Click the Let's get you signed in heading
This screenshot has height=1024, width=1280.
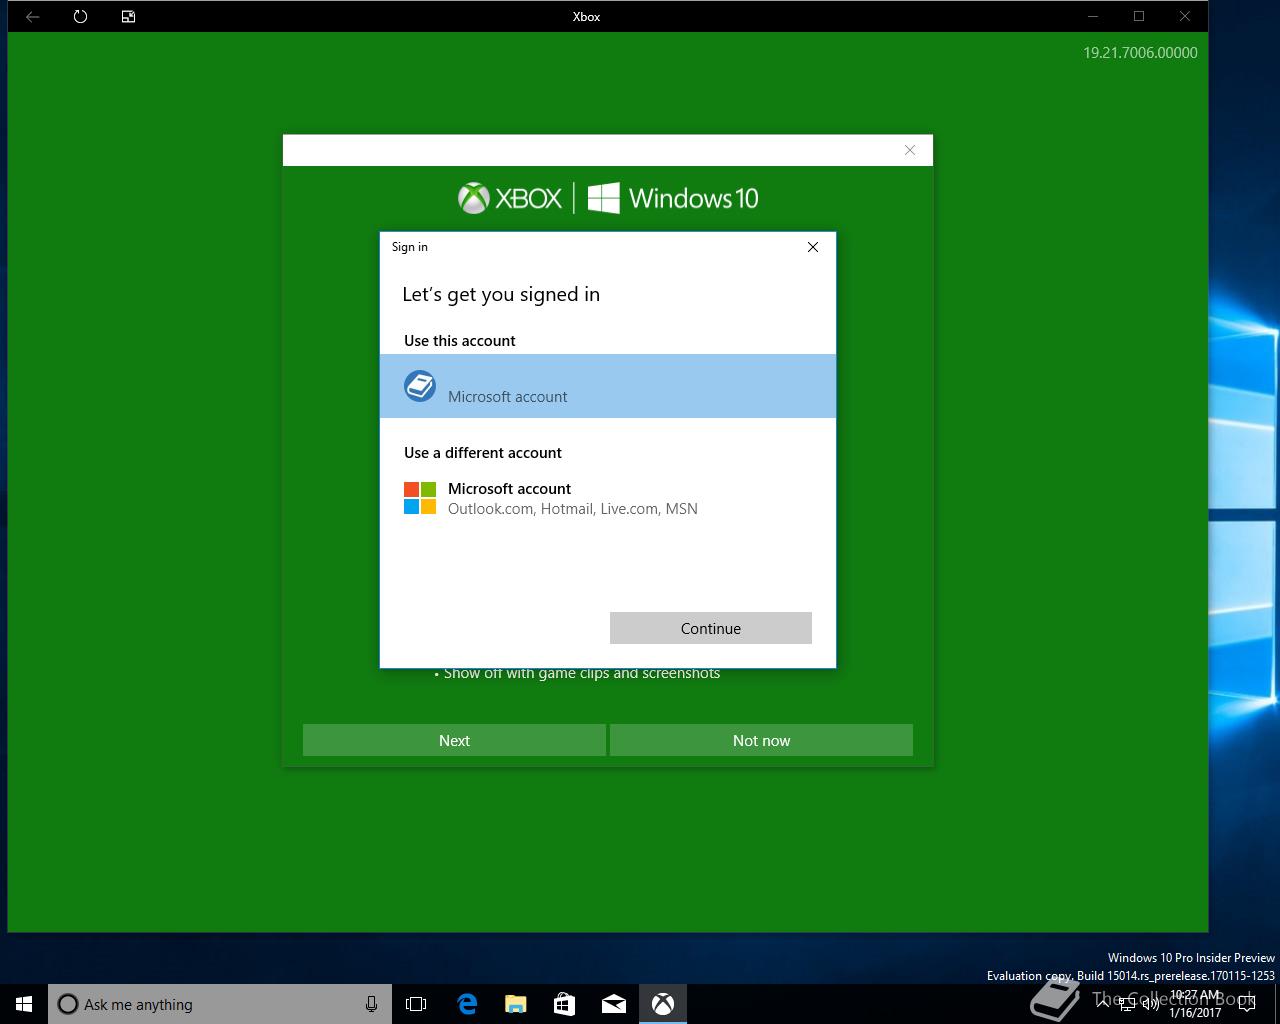(501, 294)
